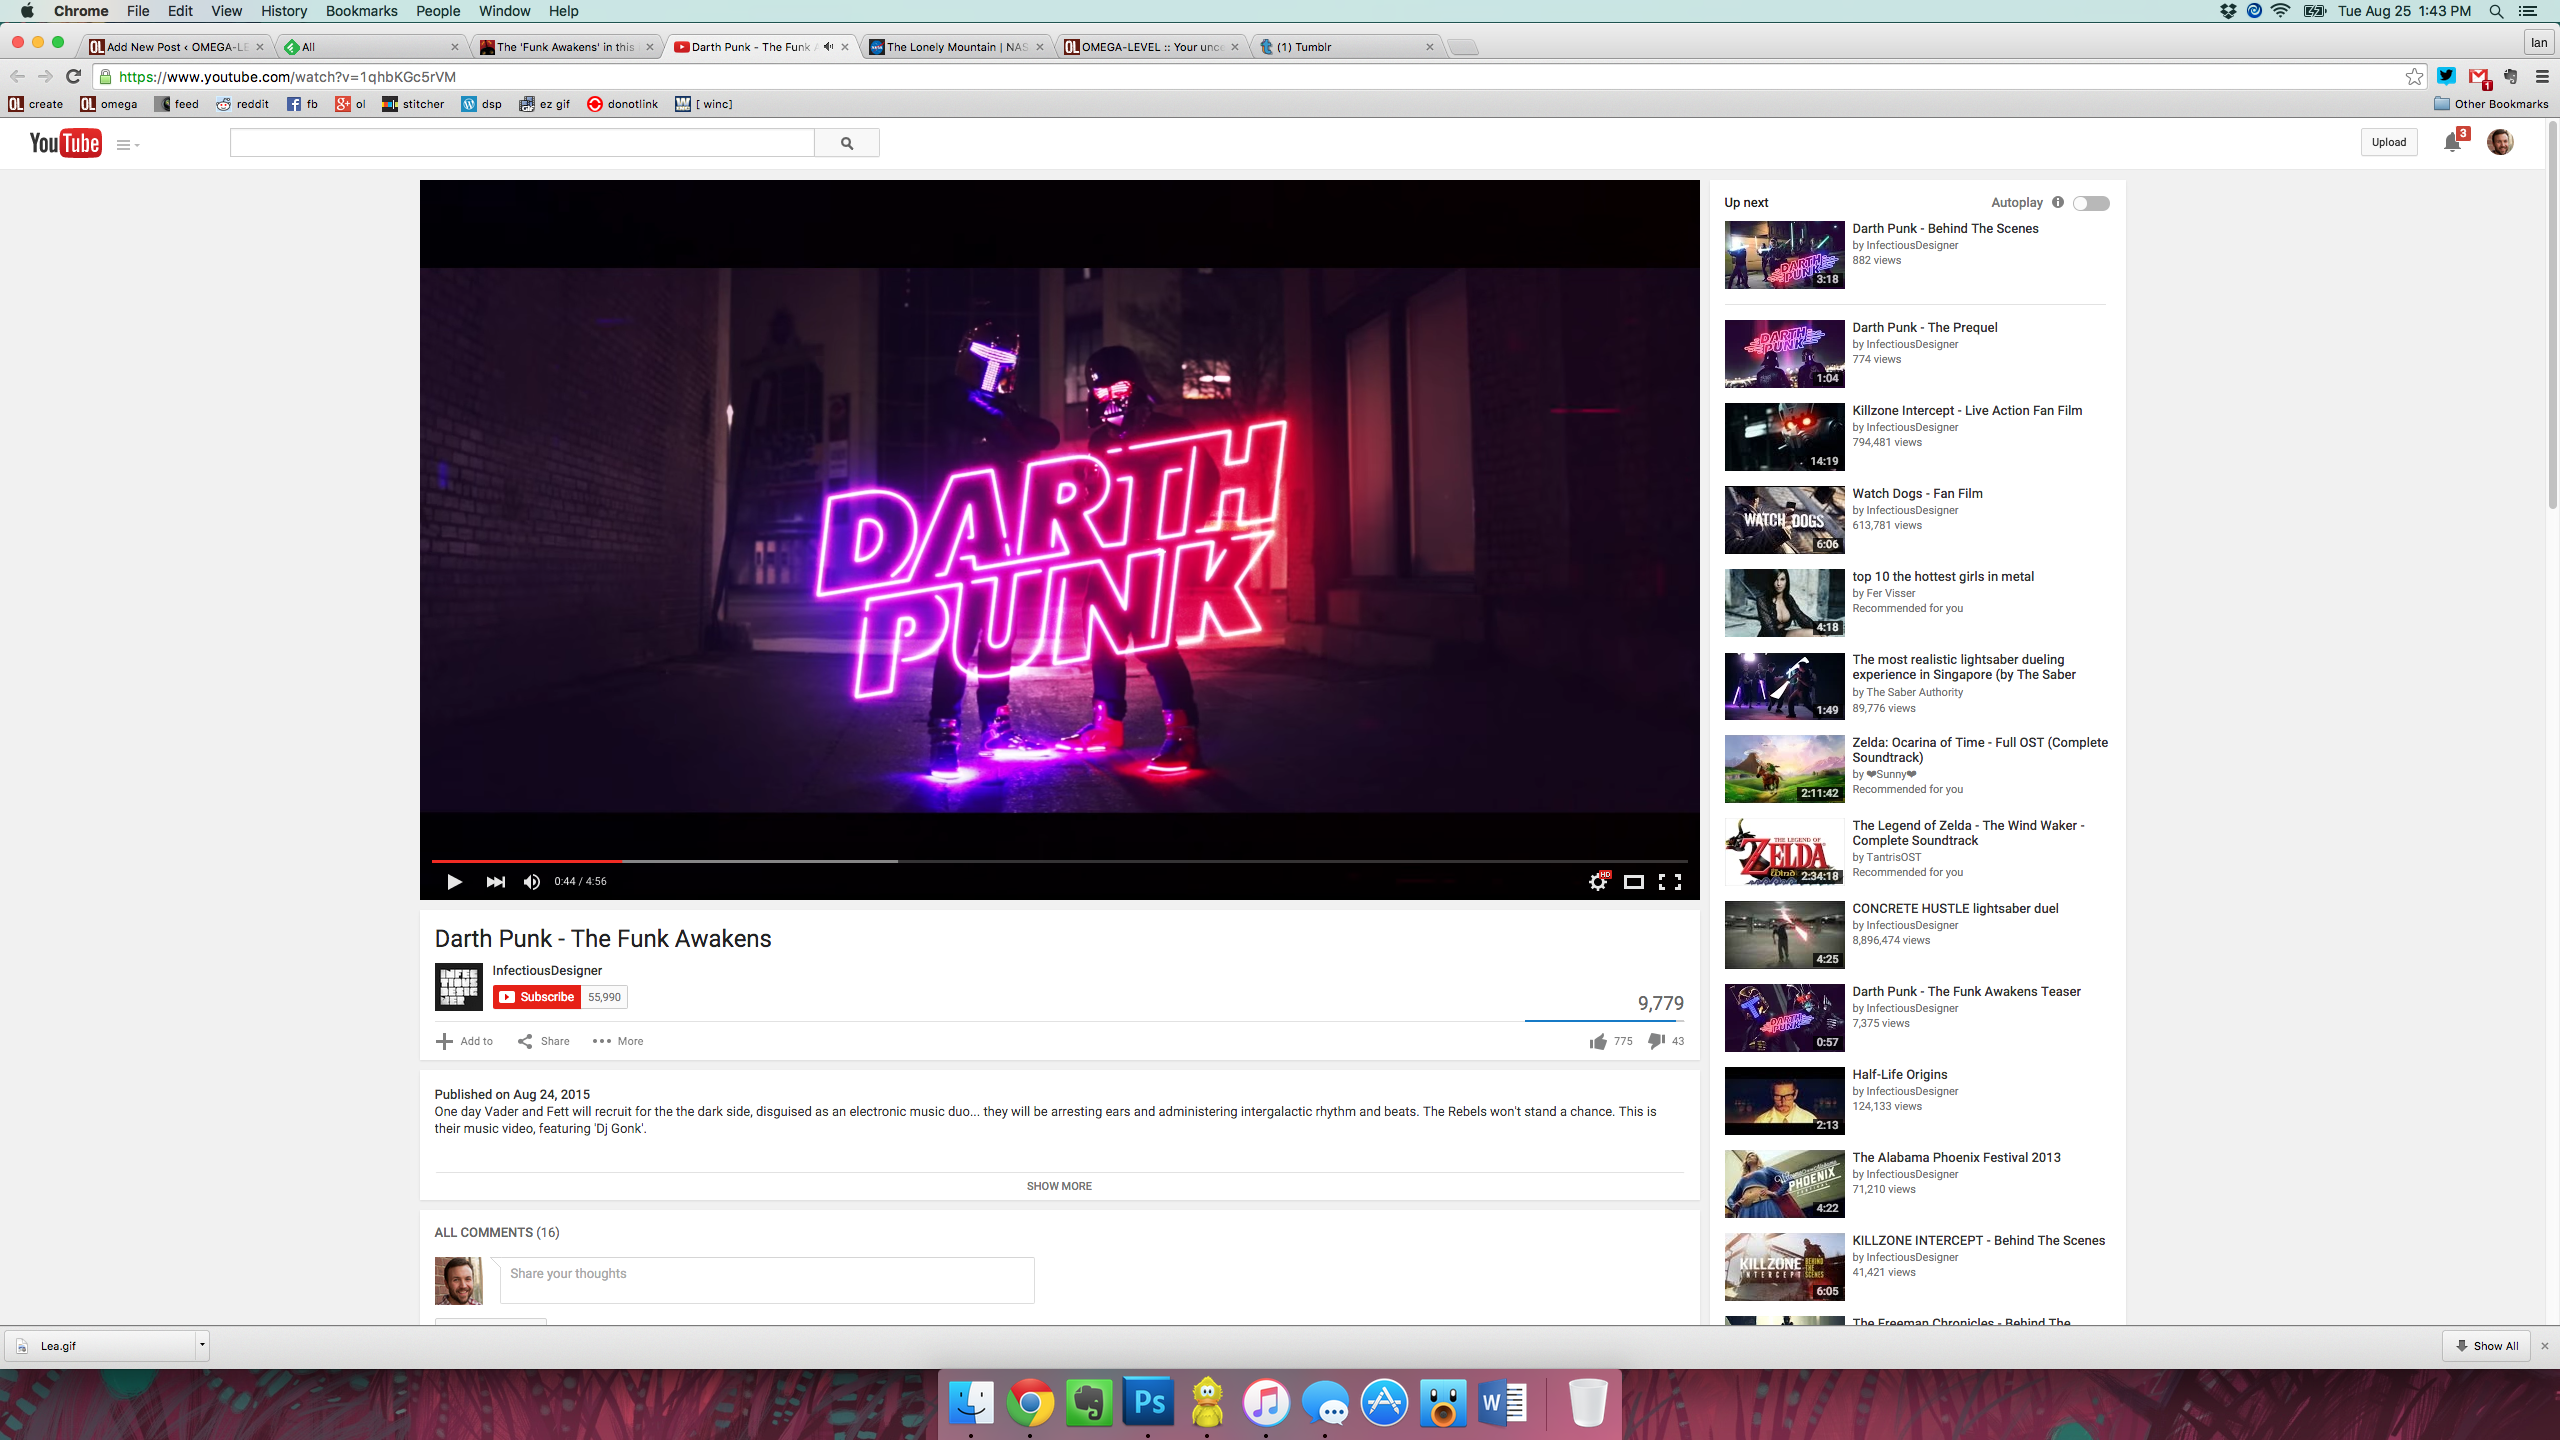Click Show All downloads button
Screen dimensions: 2560x1440
pyautogui.click(x=2486, y=1346)
